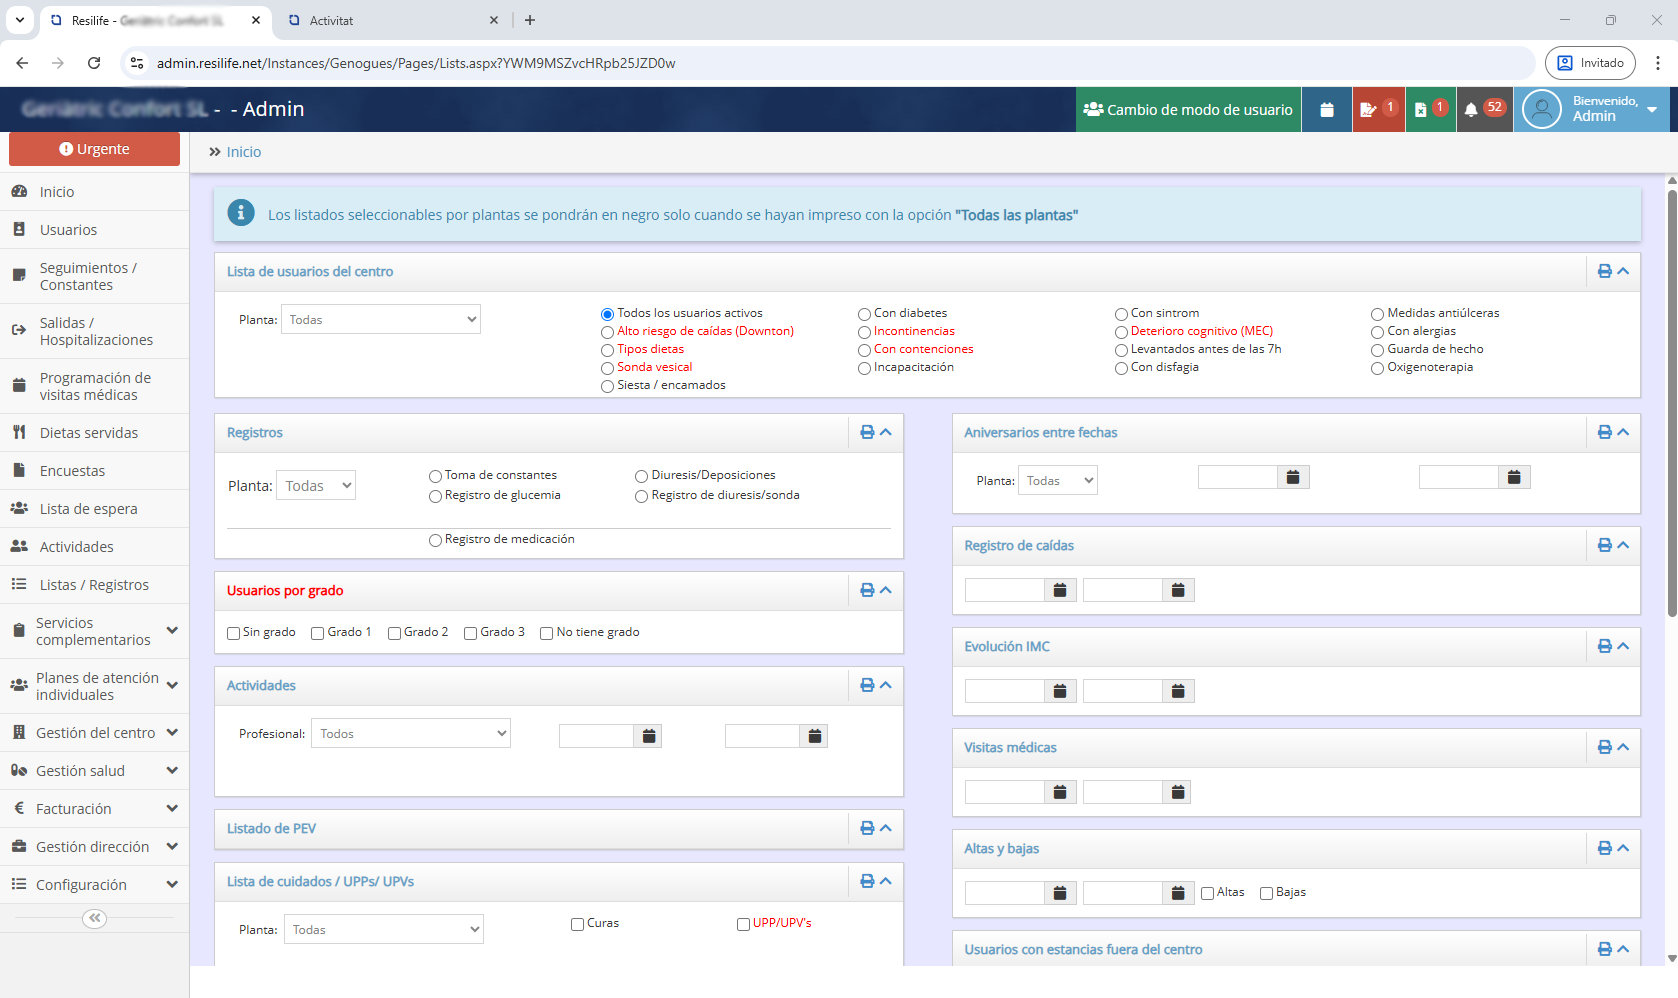Open Lista de espera sidebar item
Image resolution: width=1678 pixels, height=998 pixels.
click(x=94, y=509)
